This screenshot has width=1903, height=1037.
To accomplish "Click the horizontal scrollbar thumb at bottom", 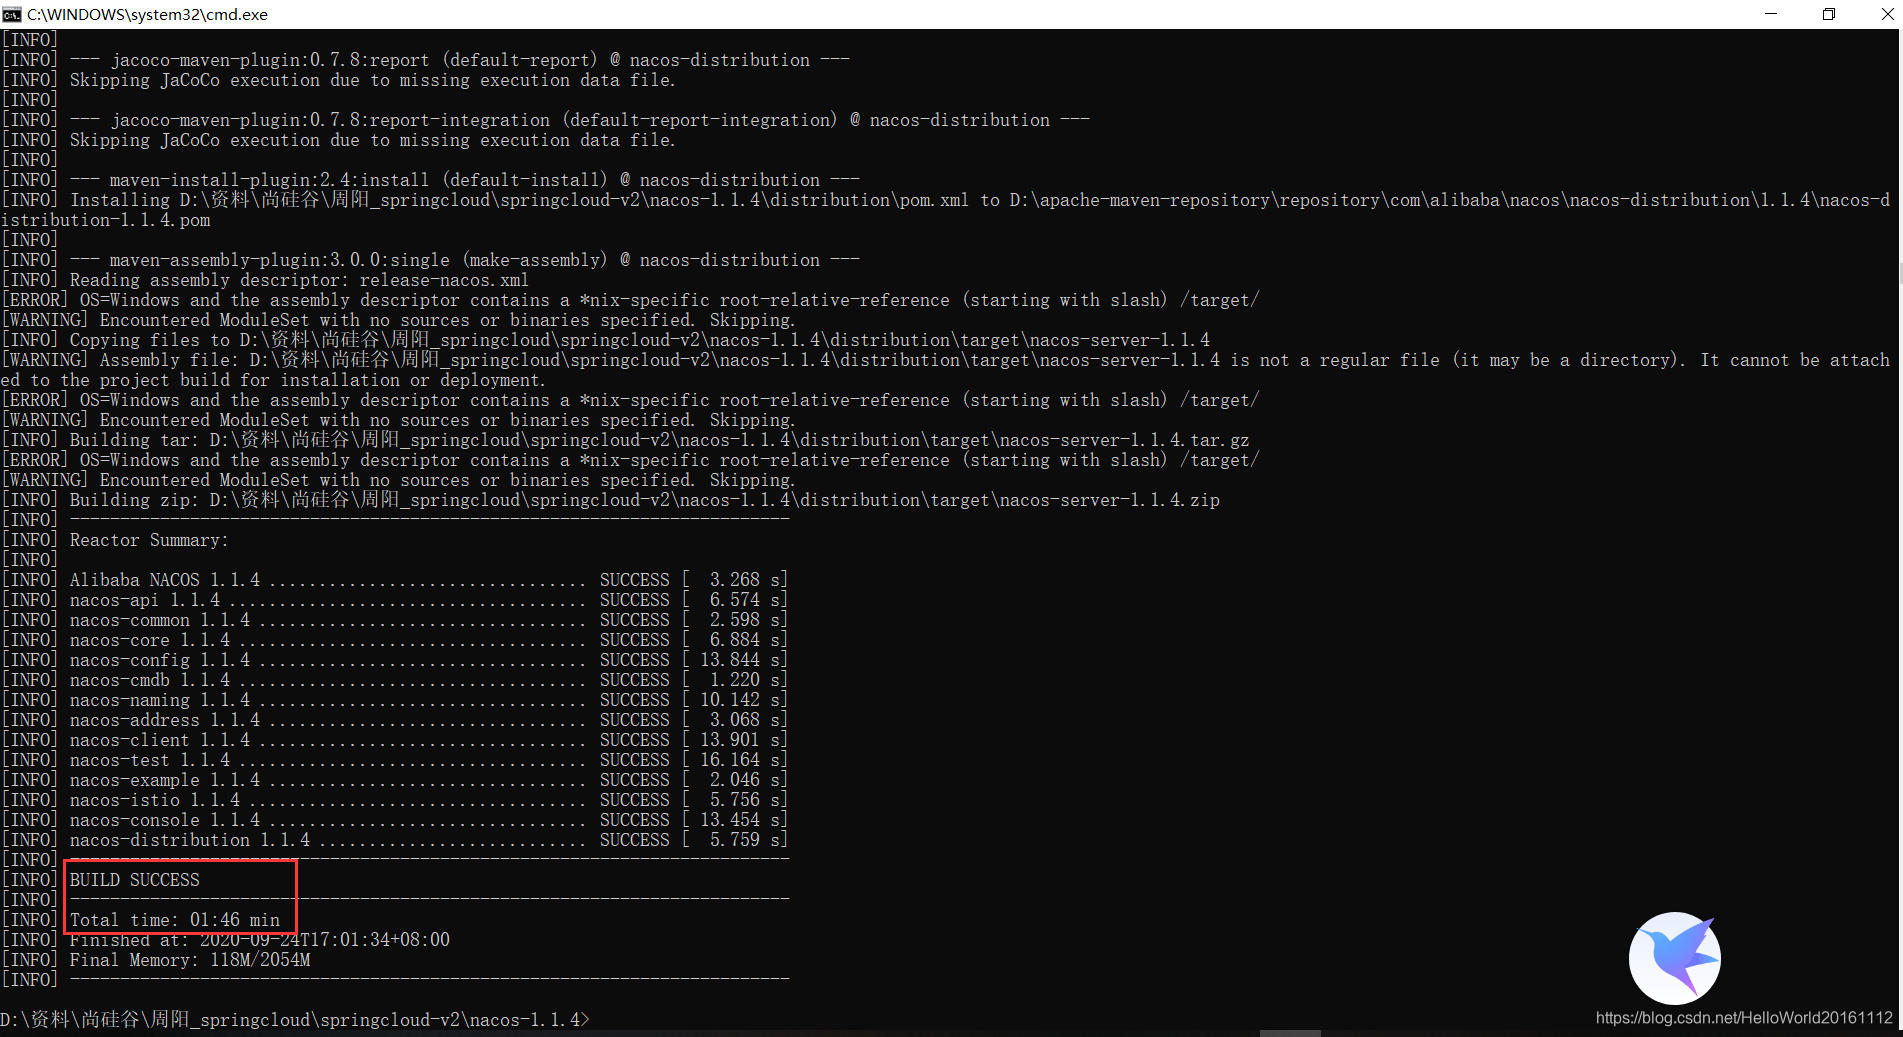I will (1290, 1033).
